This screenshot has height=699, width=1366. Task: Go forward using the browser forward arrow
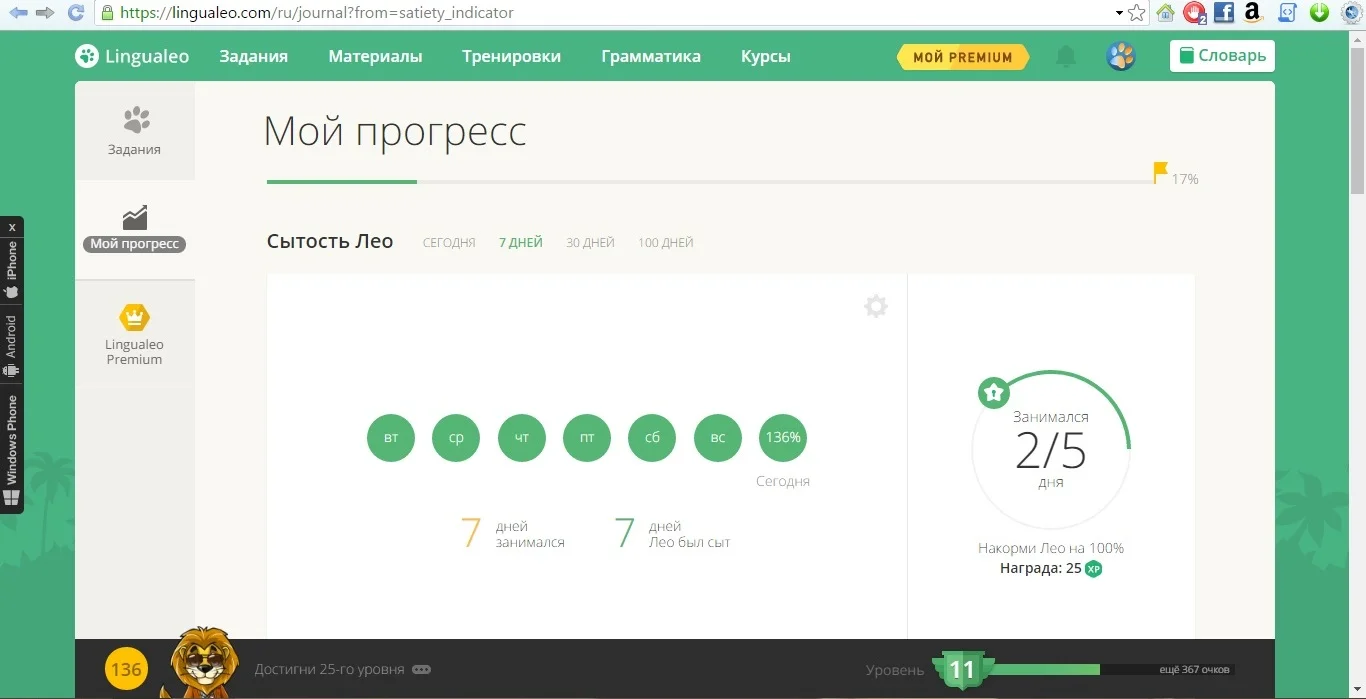[45, 13]
